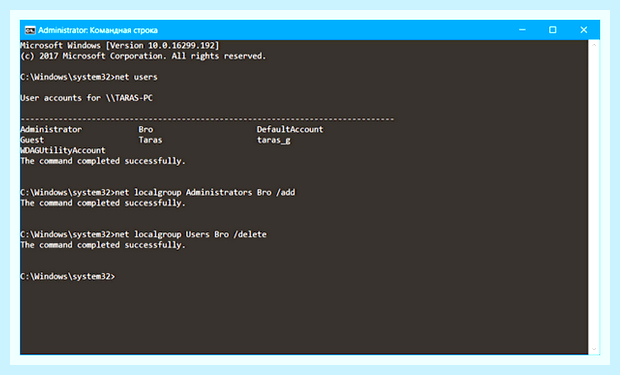The width and height of the screenshot is (620, 375).
Task: Click the 'Guest' account name
Action: tap(32, 140)
